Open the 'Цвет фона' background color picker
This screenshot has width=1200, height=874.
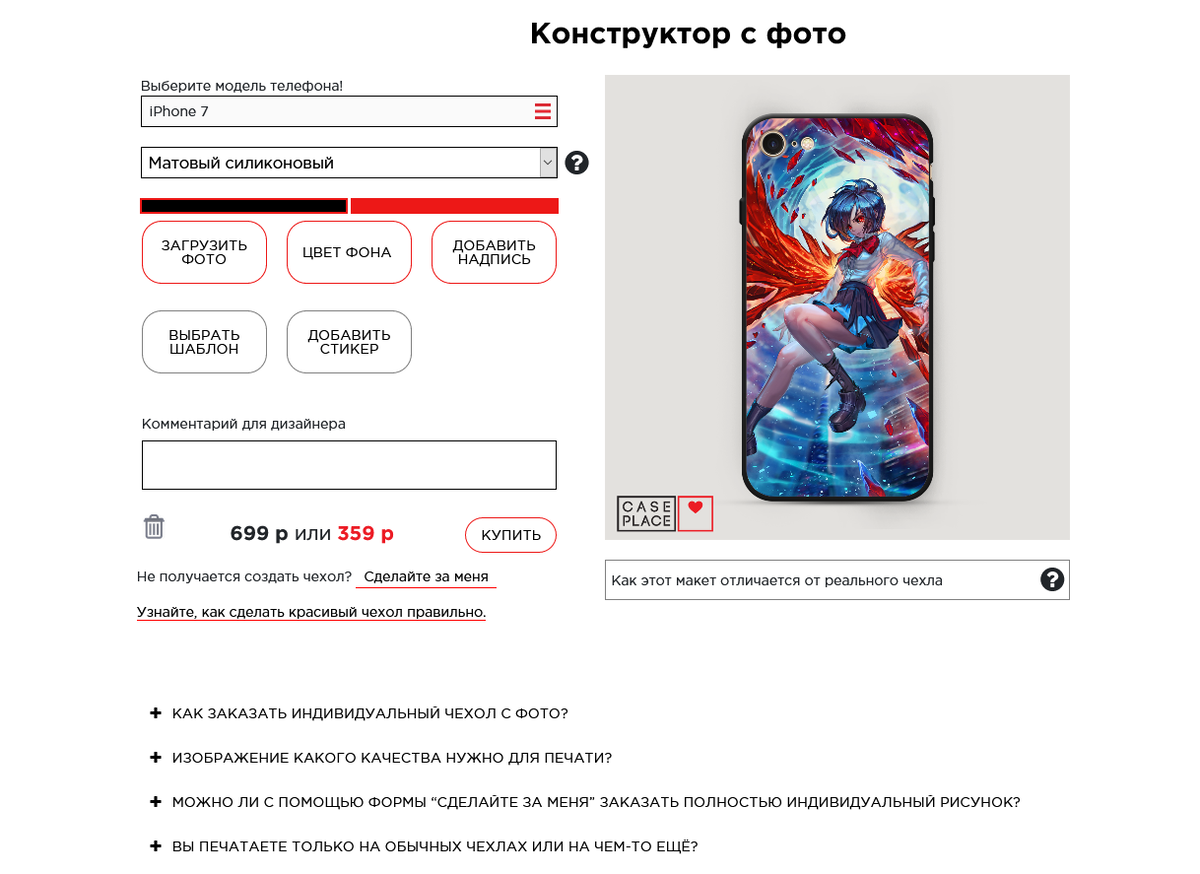[x=349, y=252]
